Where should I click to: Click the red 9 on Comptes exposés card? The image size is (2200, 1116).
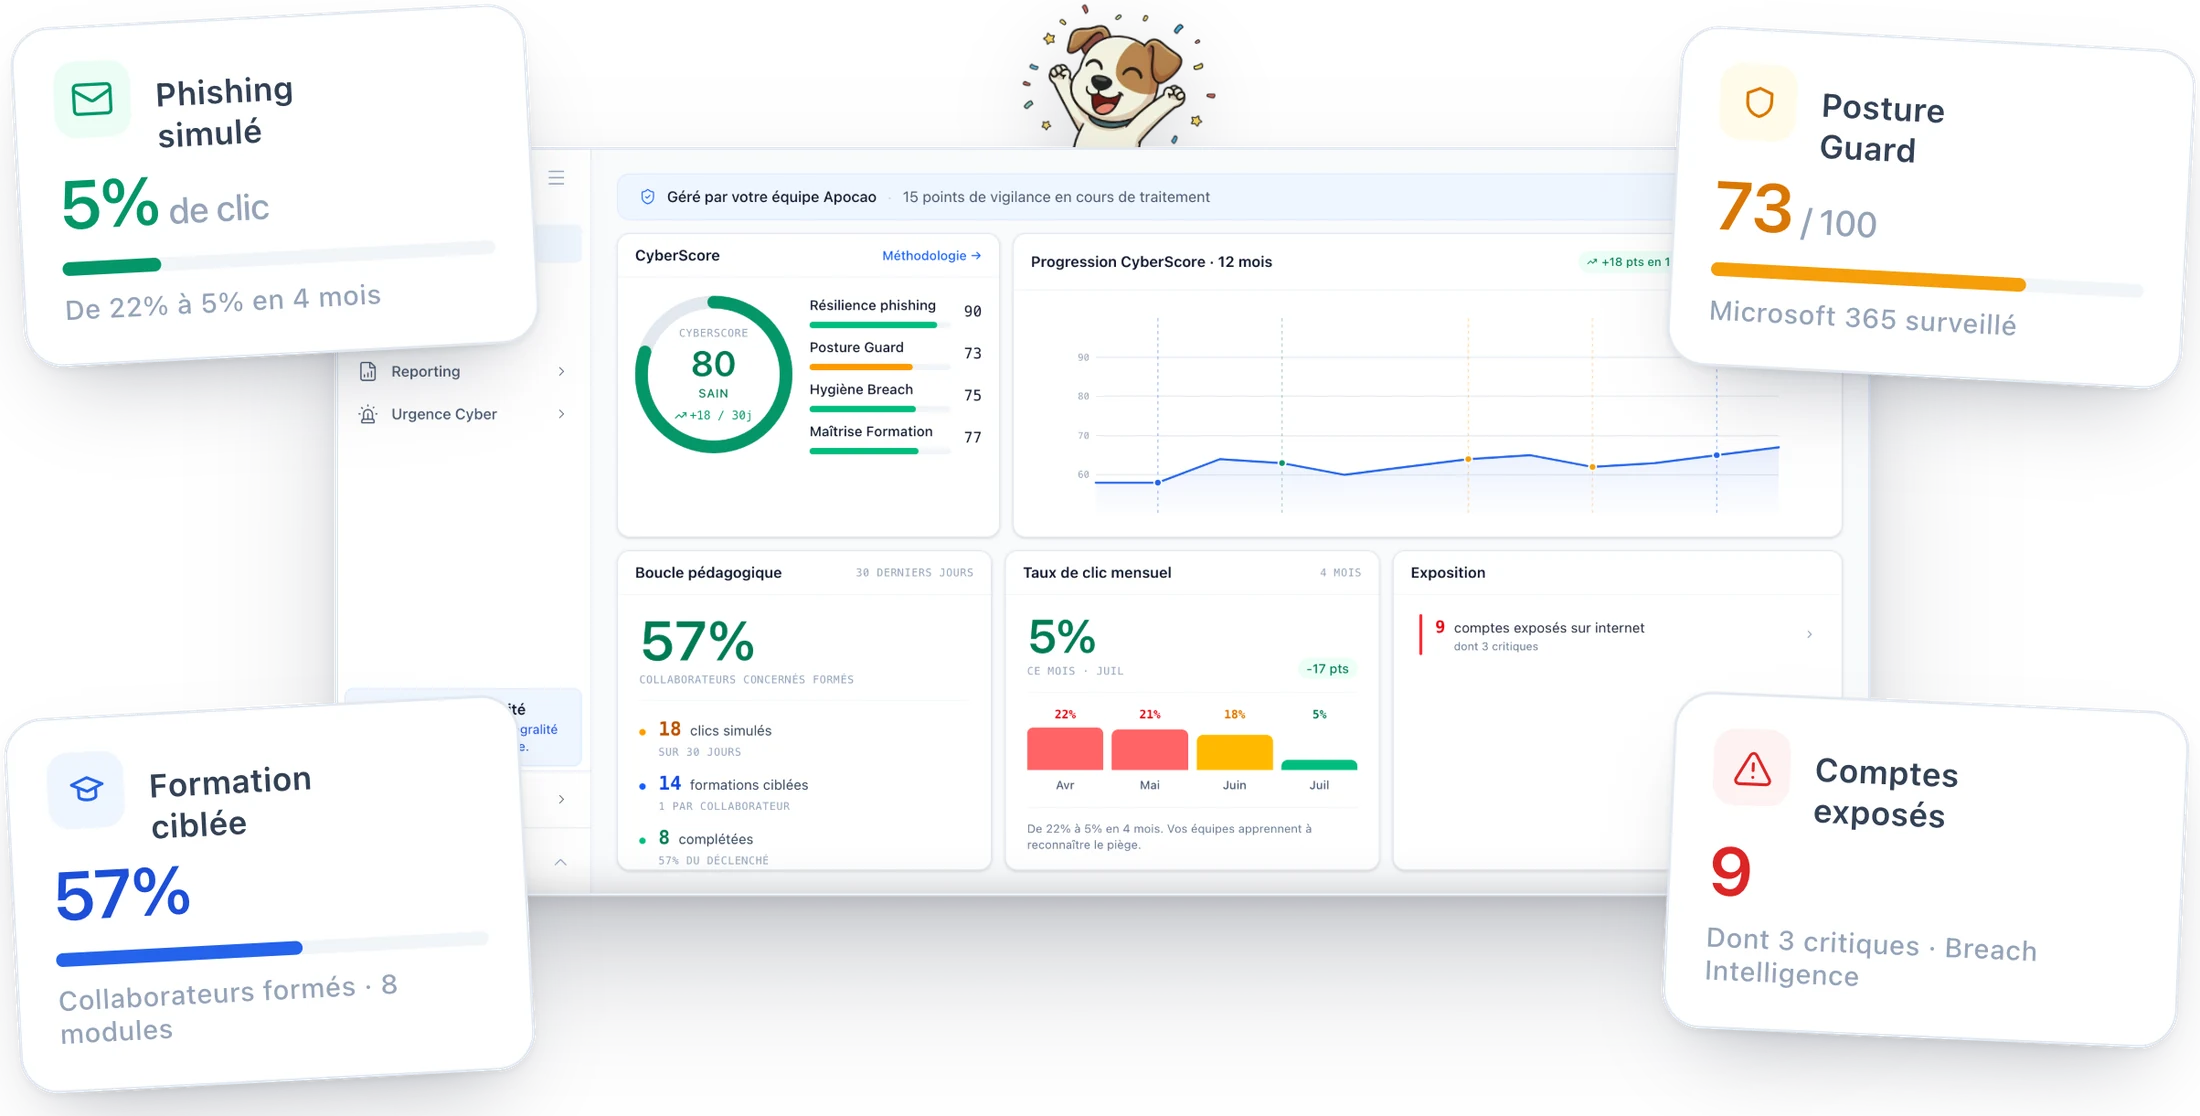coord(1731,871)
